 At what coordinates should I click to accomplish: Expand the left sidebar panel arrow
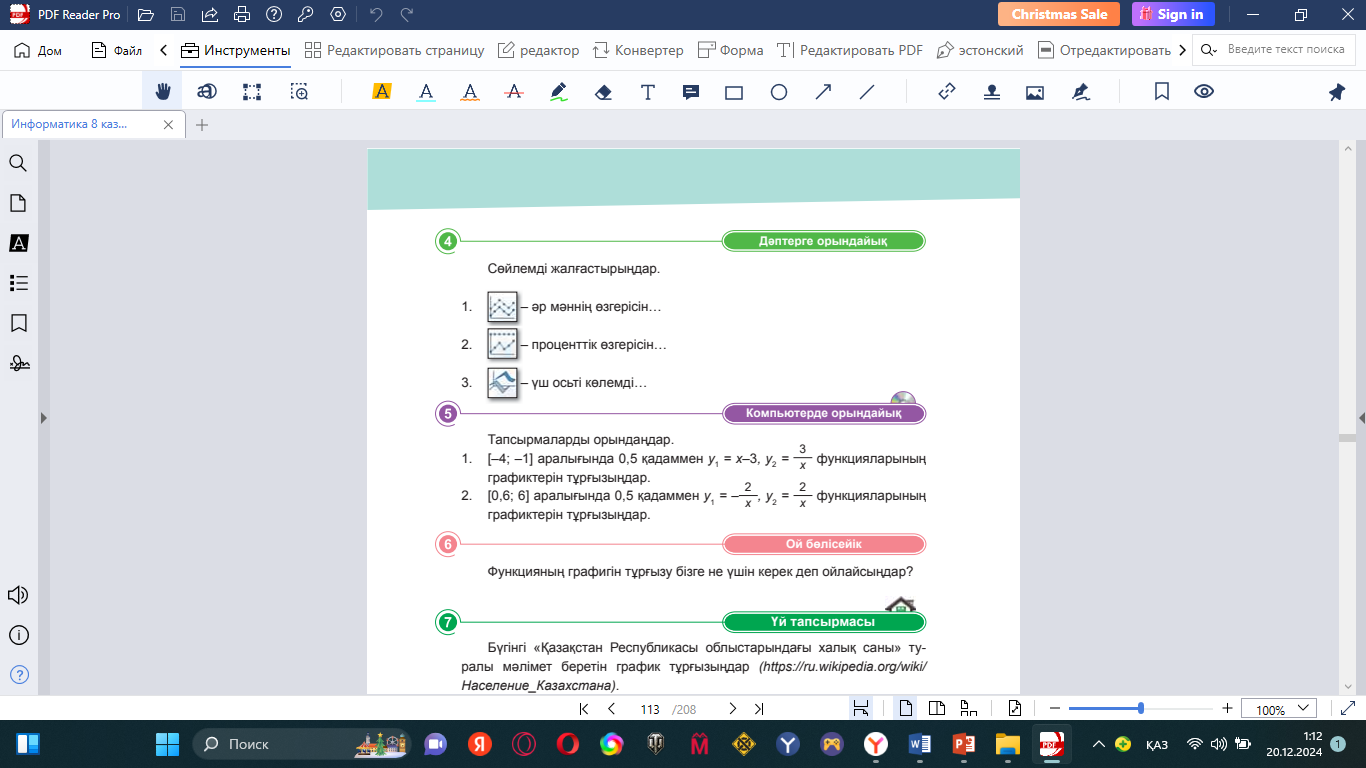click(43, 417)
